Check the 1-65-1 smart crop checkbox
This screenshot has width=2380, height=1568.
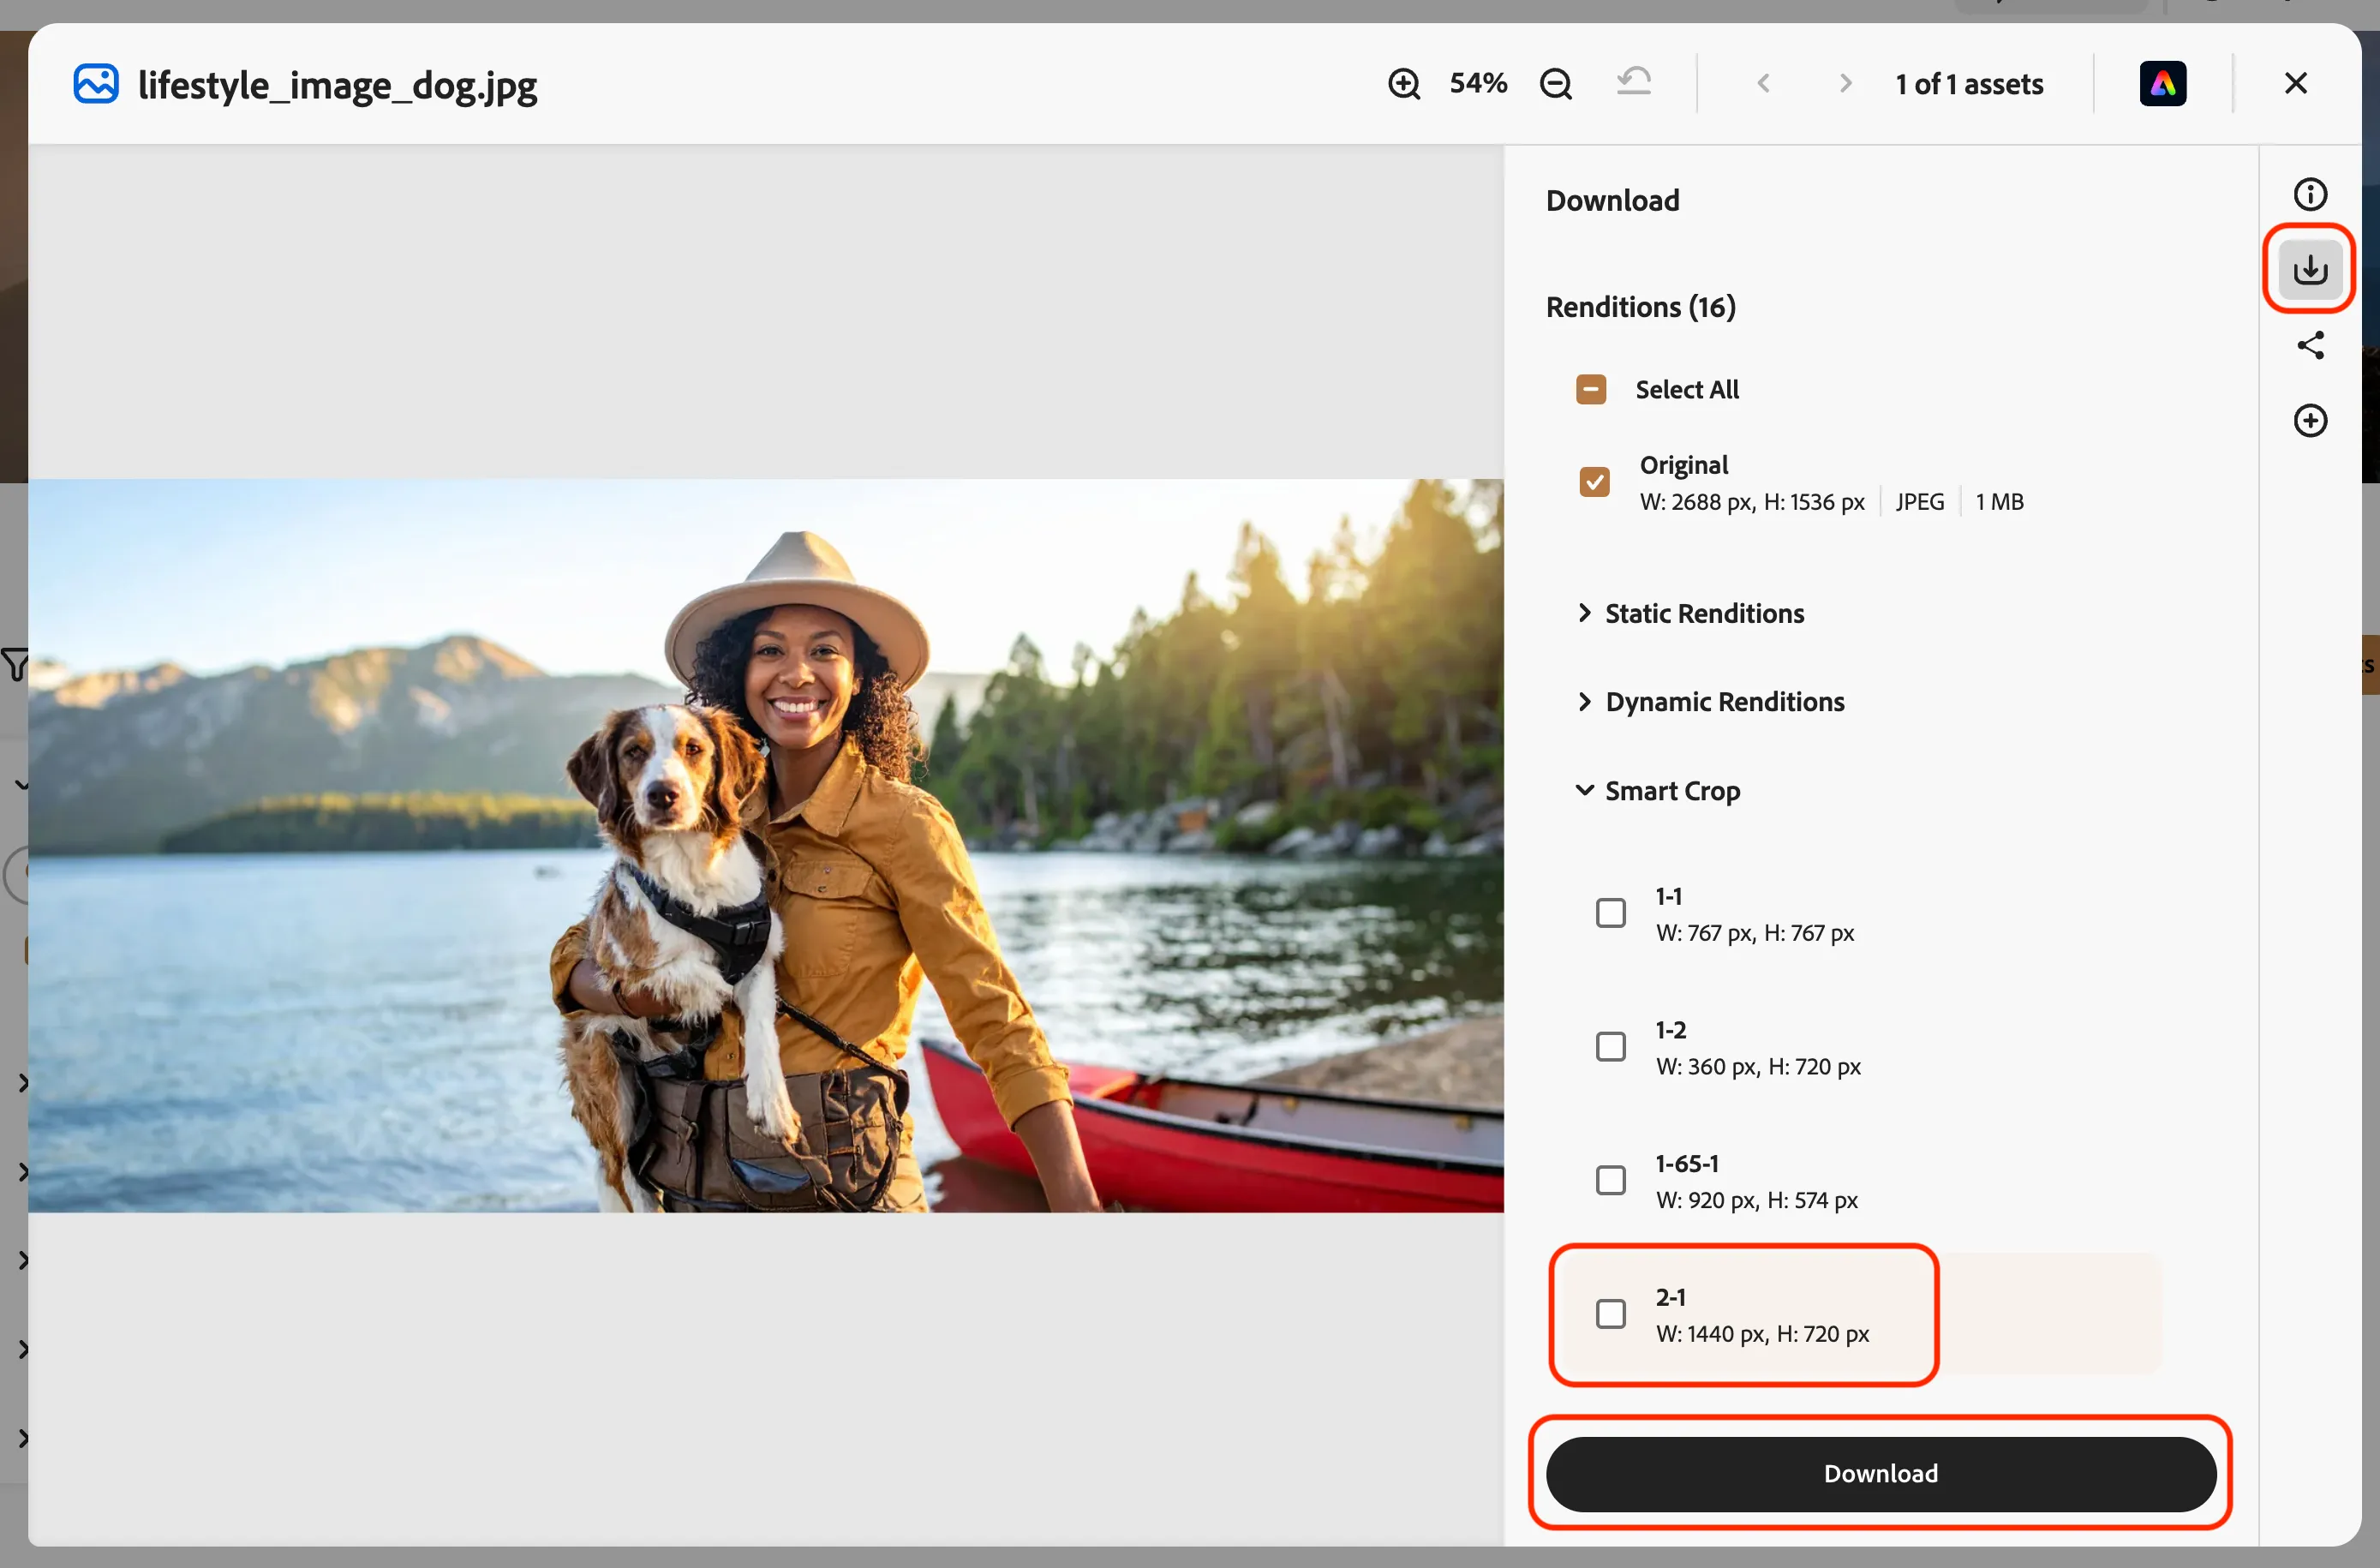pos(1610,1181)
